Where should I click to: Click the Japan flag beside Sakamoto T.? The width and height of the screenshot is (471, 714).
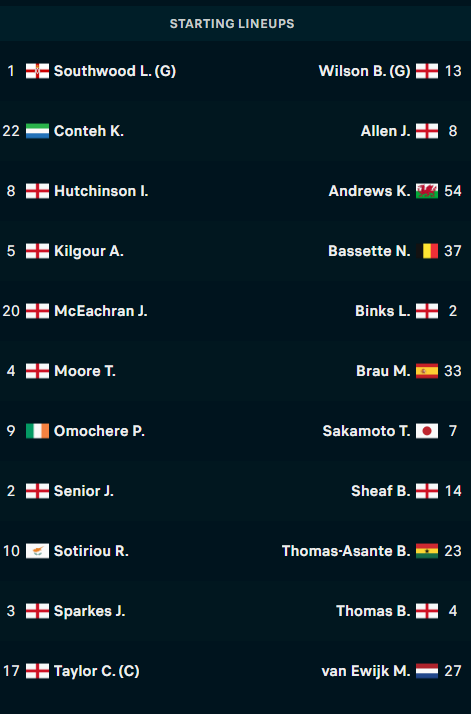427,431
